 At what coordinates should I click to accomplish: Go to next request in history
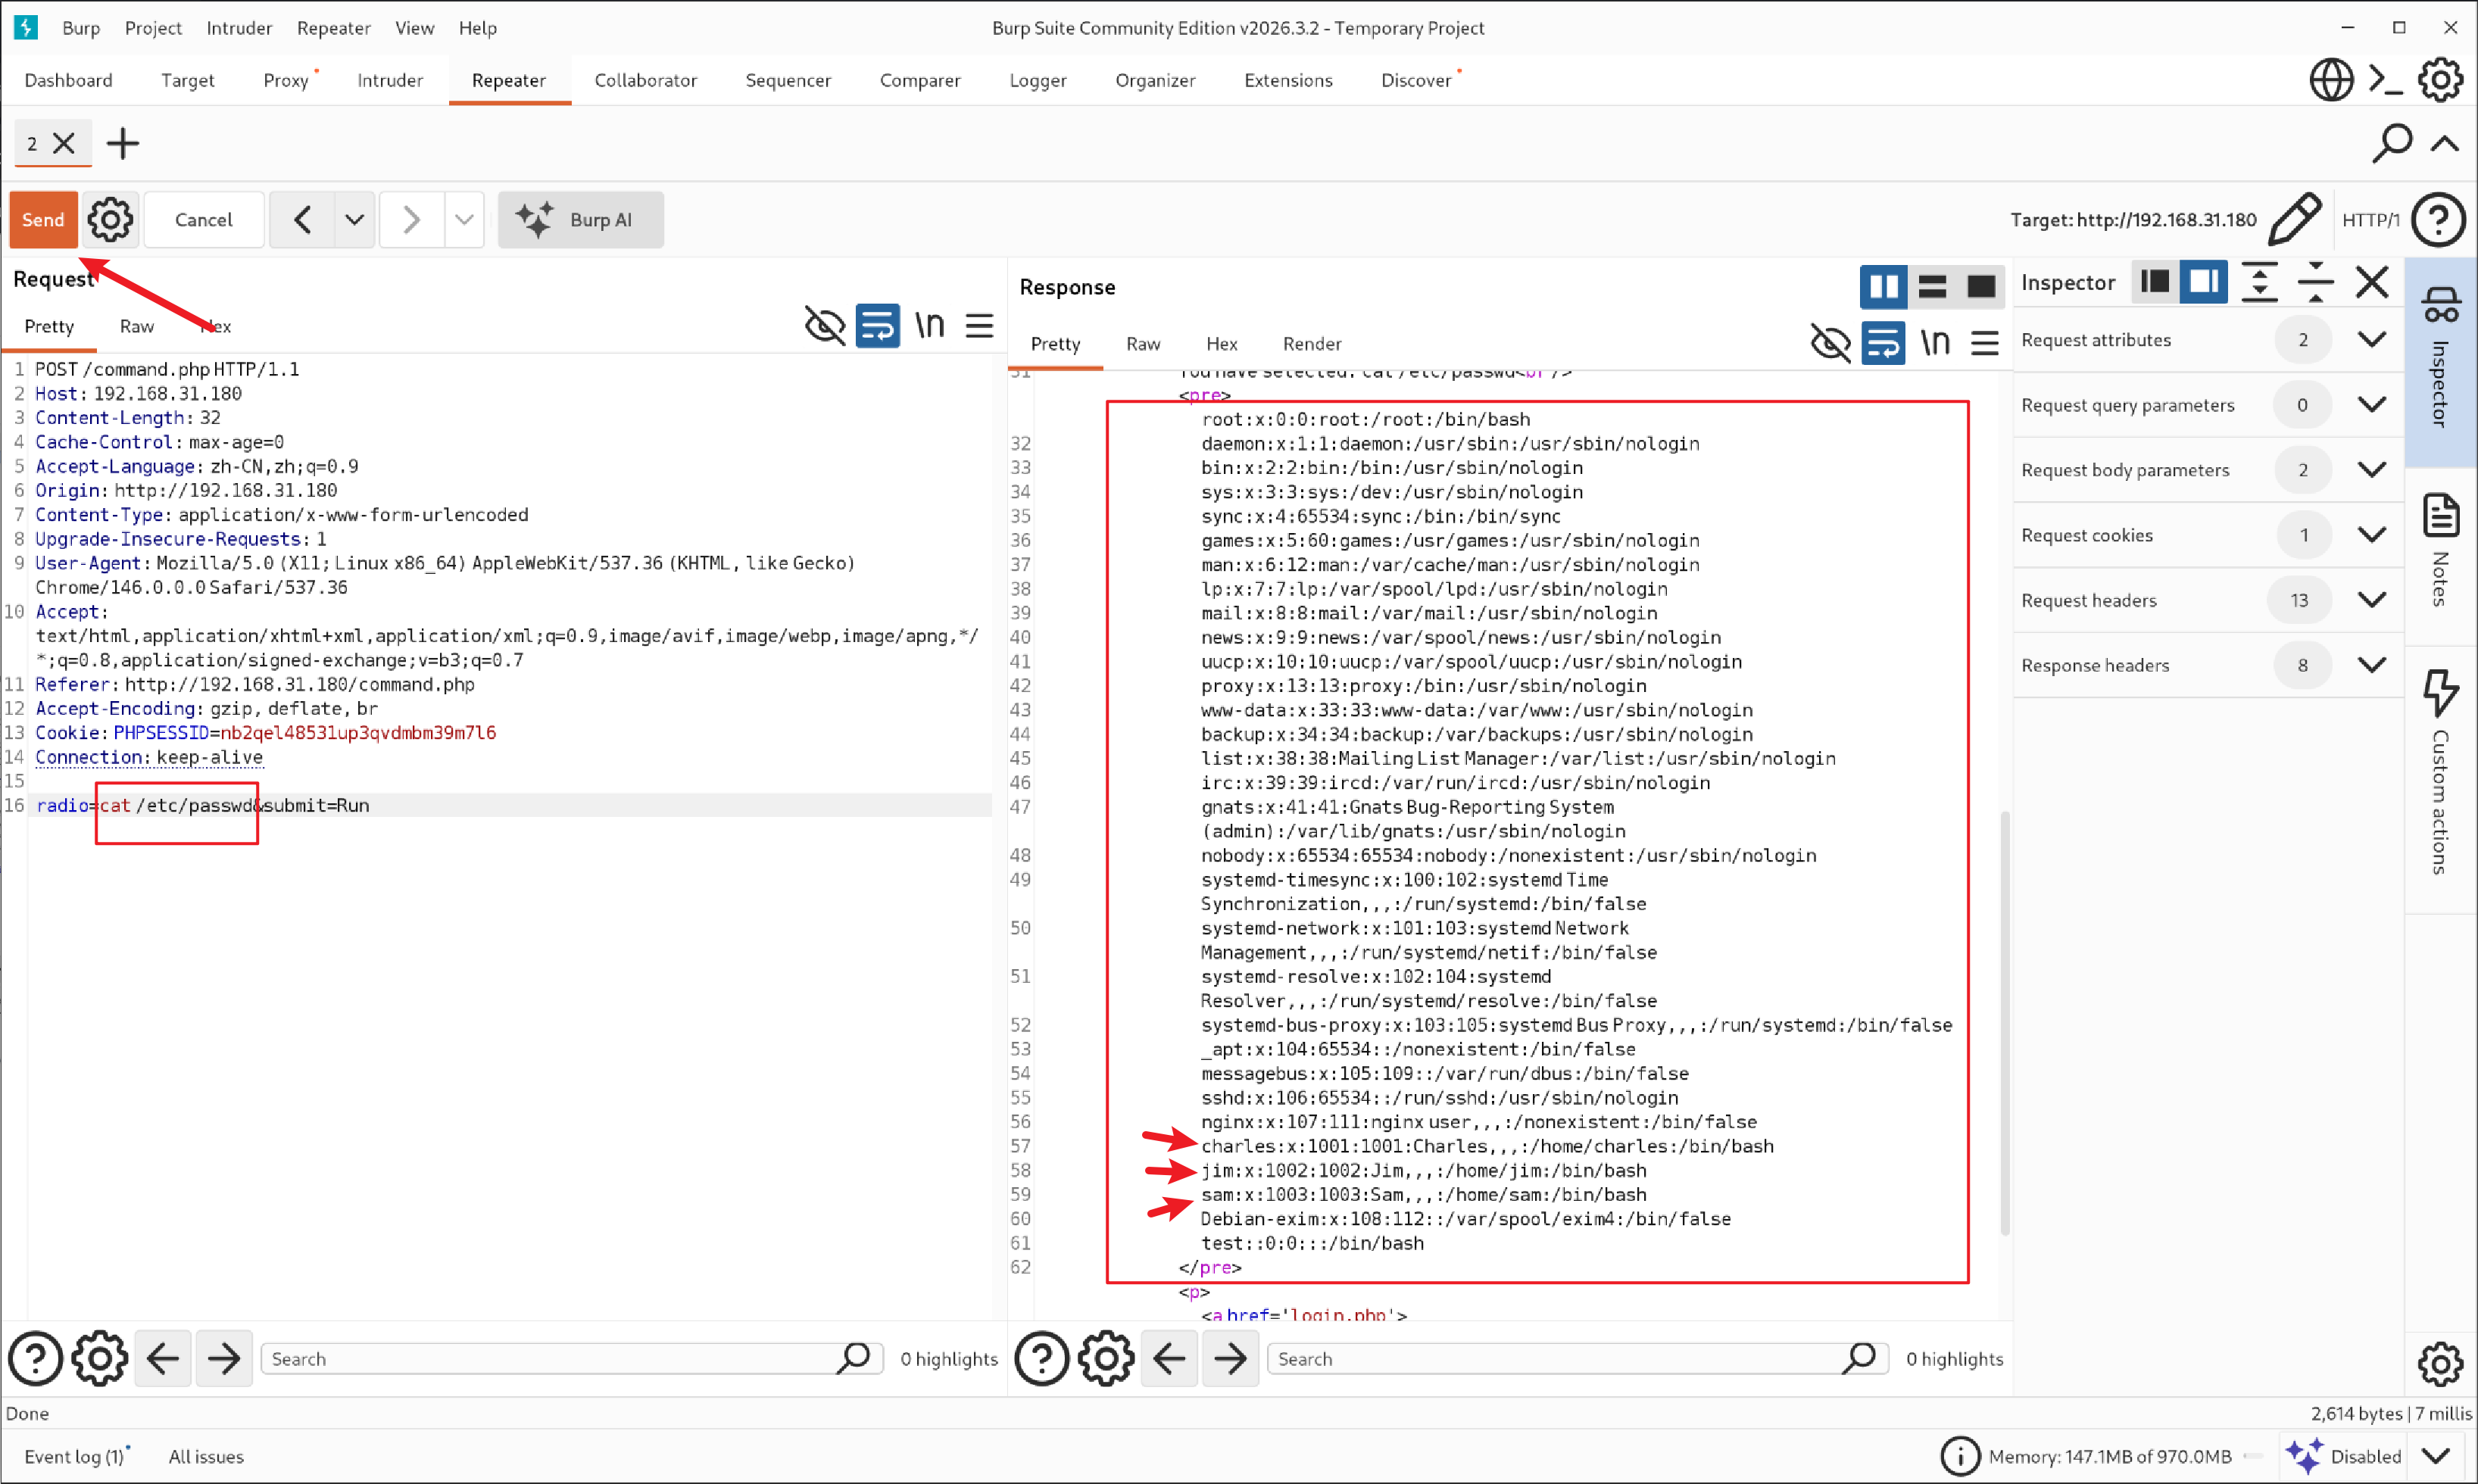point(410,220)
